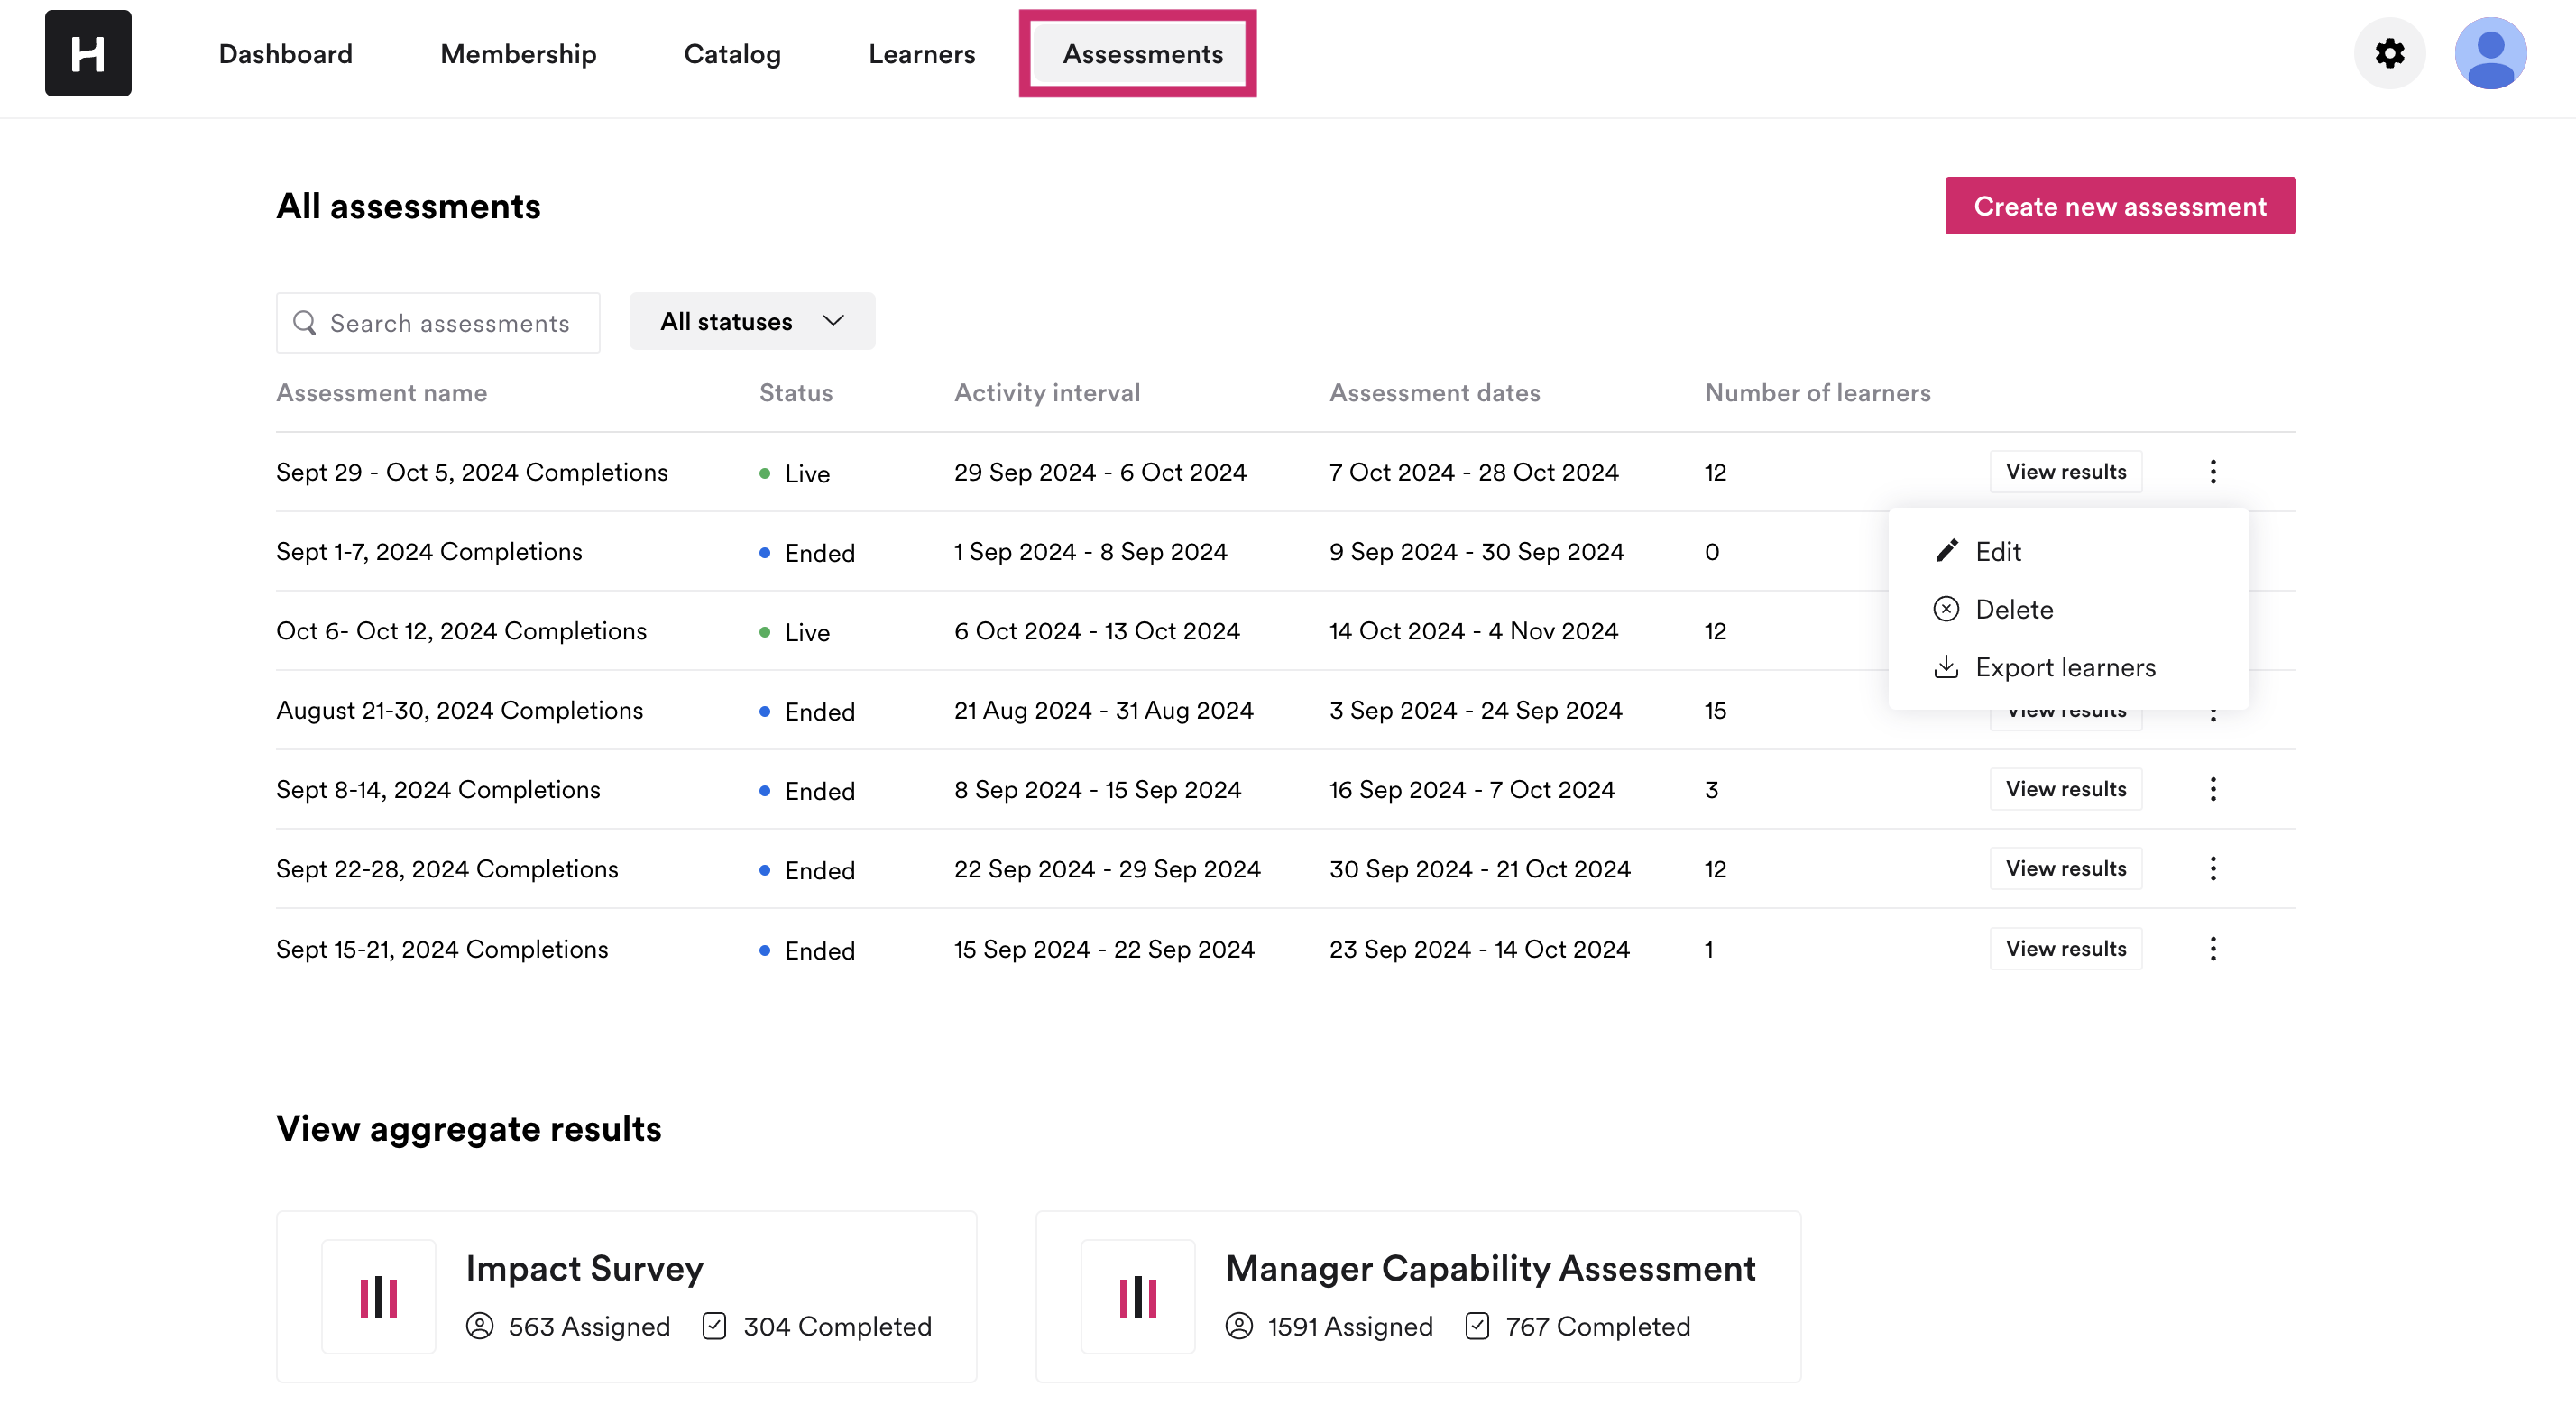
Task: View results for Sept 15-21 Completions
Action: 2065,949
